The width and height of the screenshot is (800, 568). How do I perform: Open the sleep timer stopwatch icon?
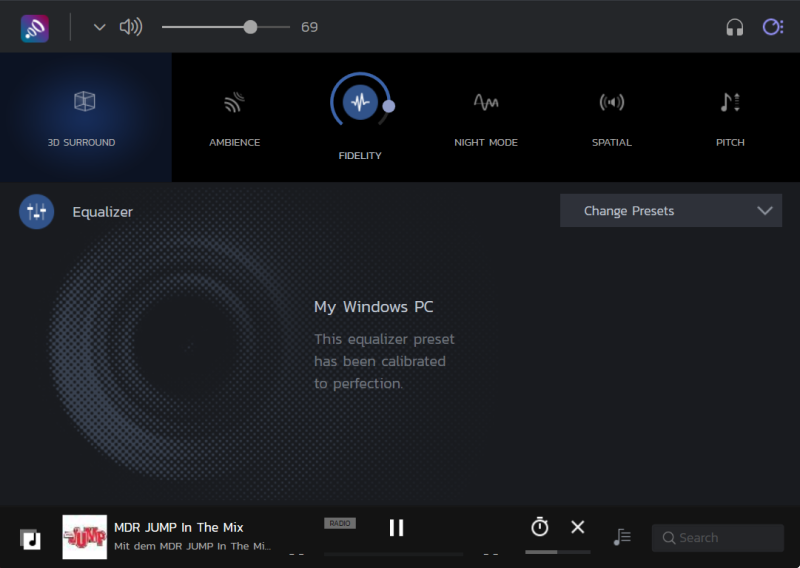point(540,527)
